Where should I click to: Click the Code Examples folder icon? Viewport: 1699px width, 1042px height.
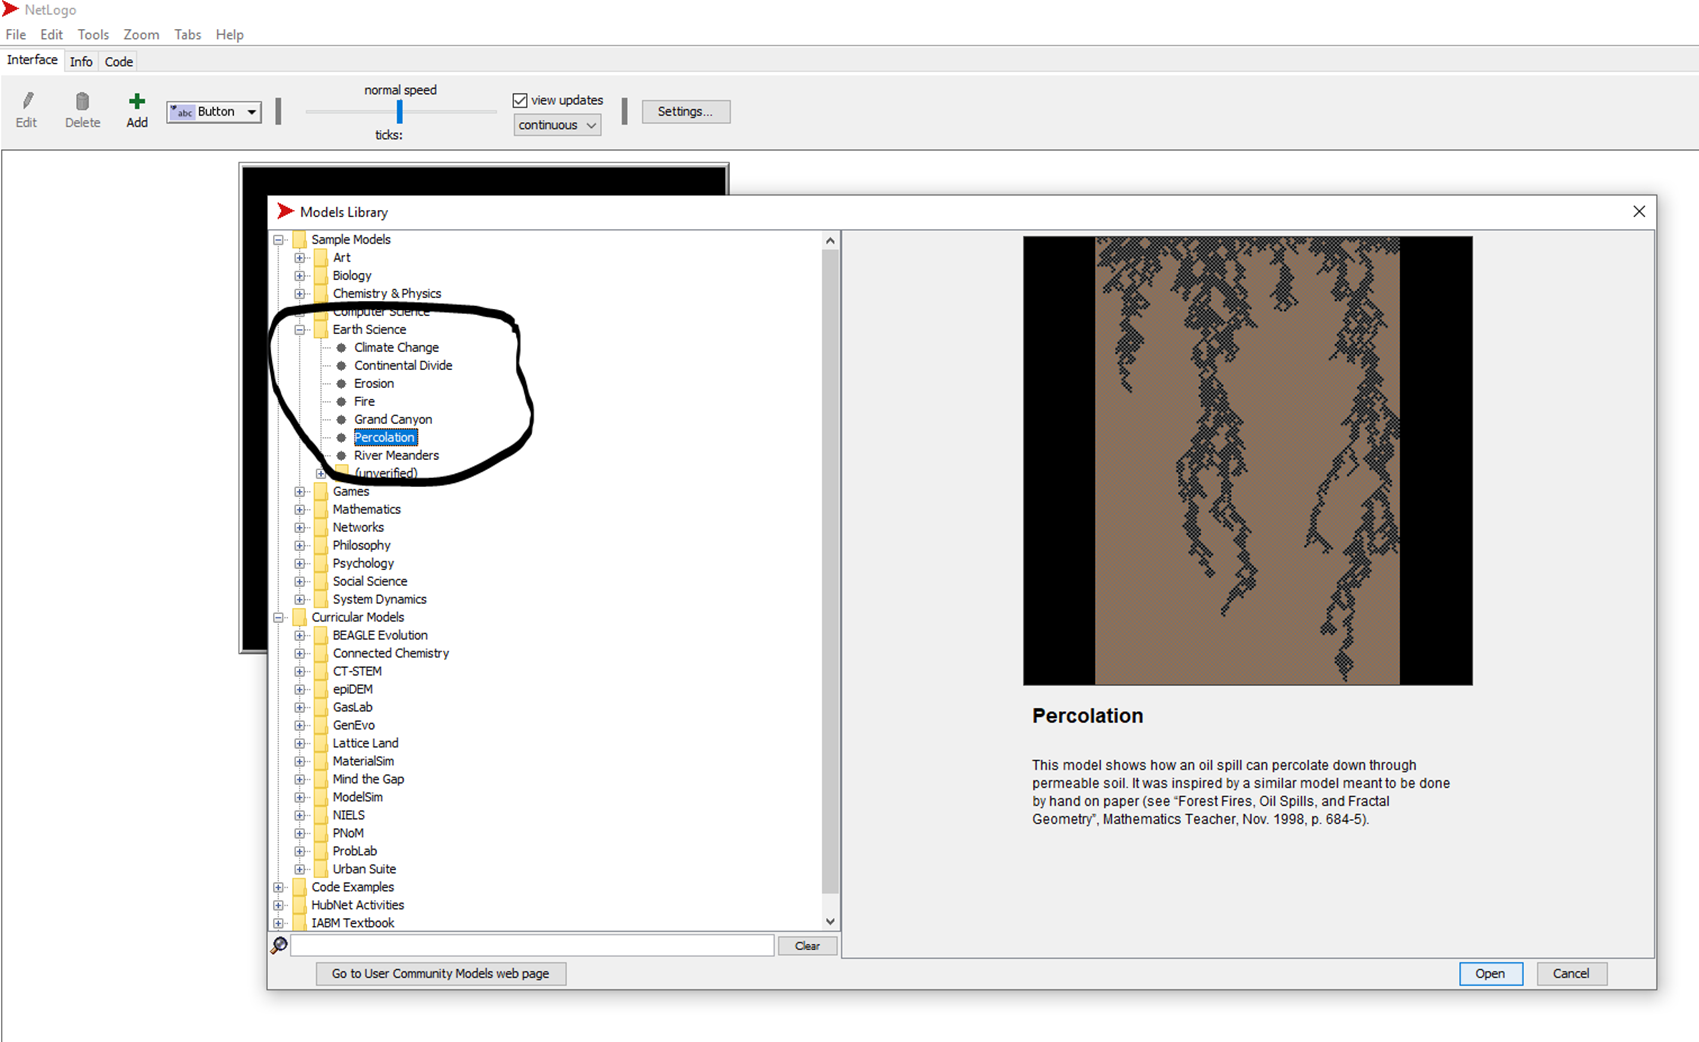pyautogui.click(x=299, y=887)
